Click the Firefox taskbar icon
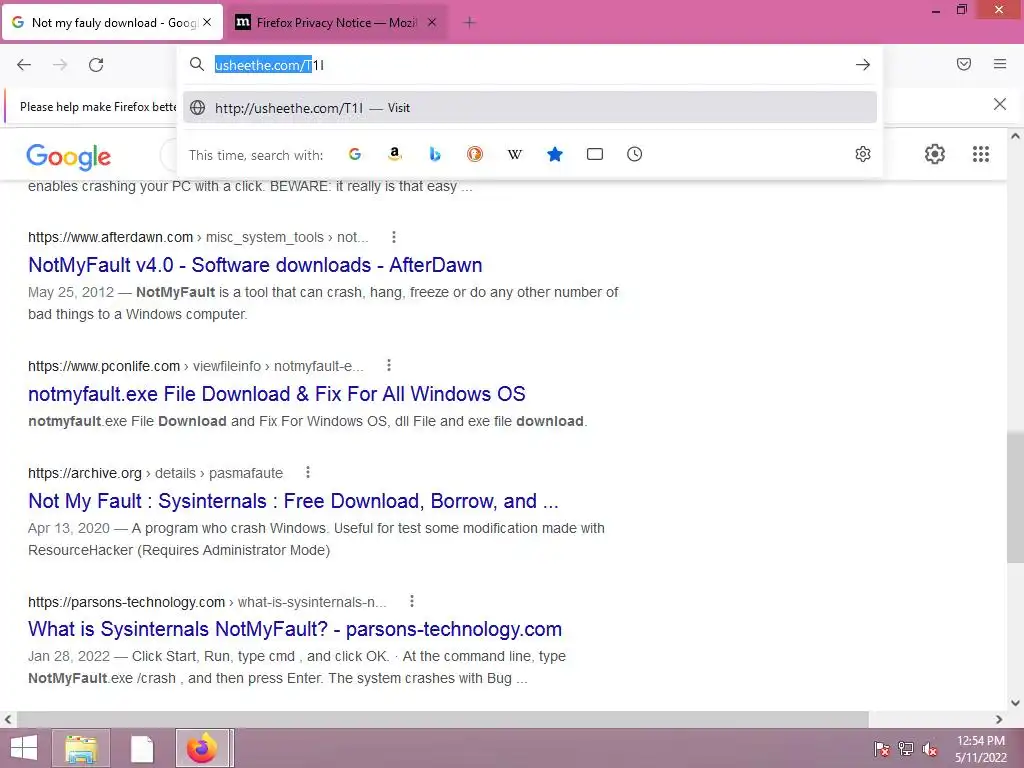This screenshot has height=768, width=1024. [202, 748]
